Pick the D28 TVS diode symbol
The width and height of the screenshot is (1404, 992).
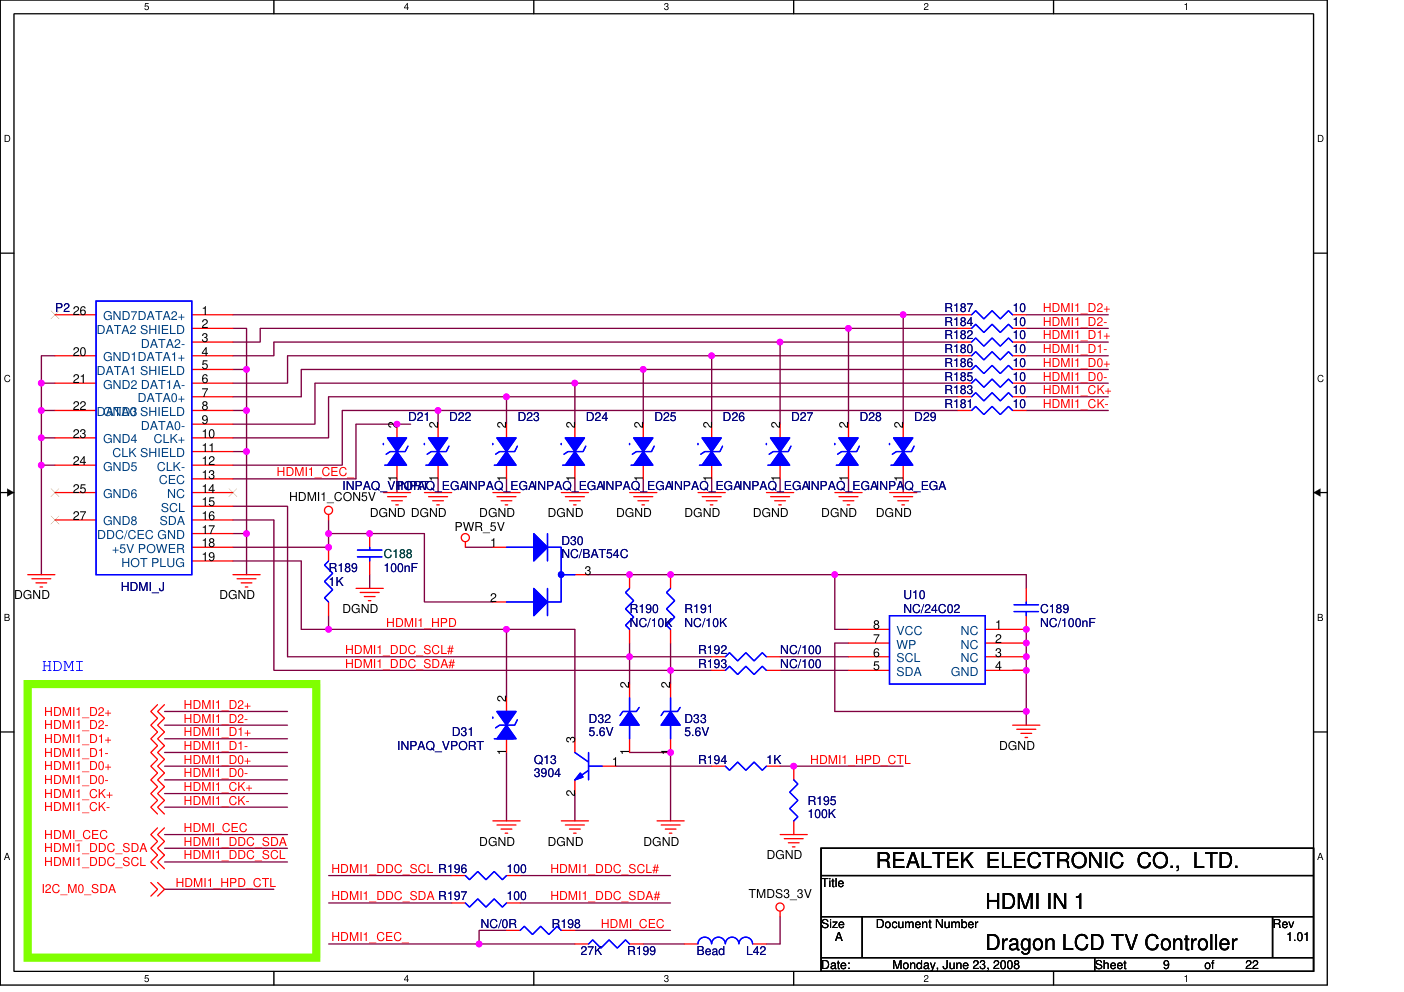[848, 453]
